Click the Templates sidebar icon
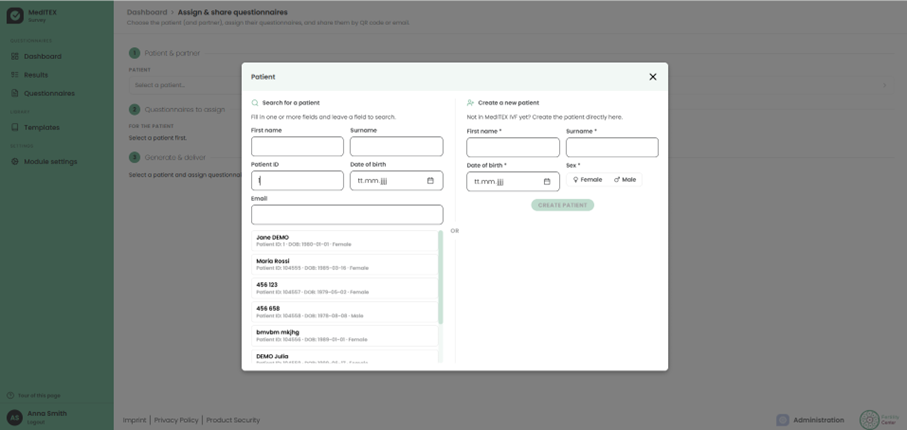This screenshot has width=907, height=430. coord(15,127)
